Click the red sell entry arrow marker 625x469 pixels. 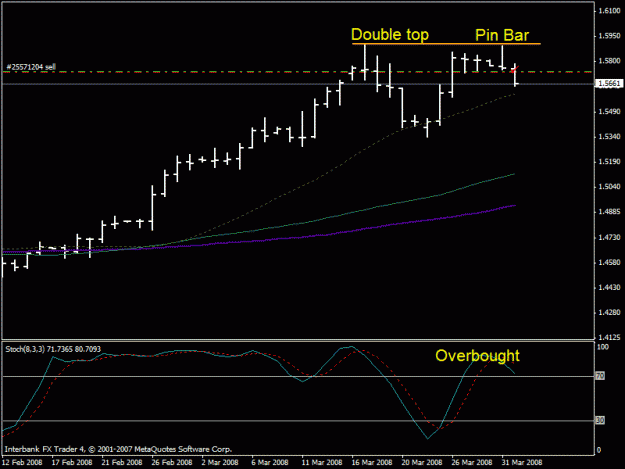point(515,70)
